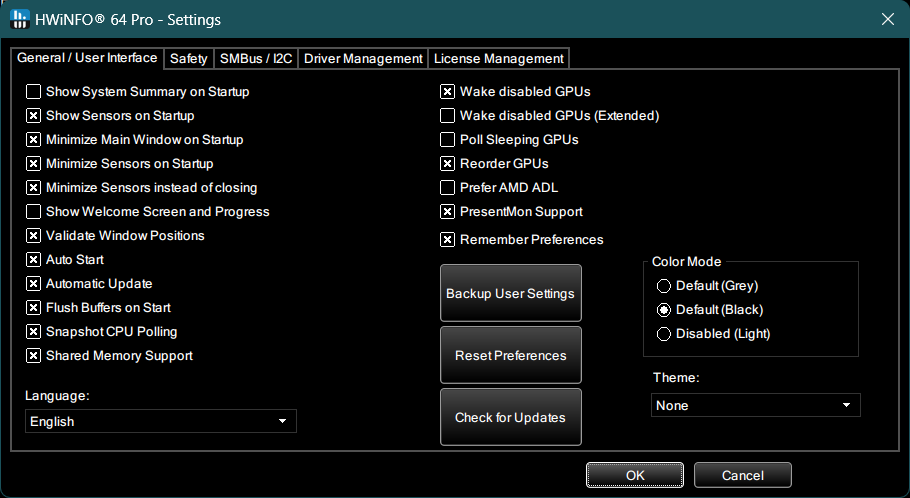
Task: Expand the Theme dropdown set to None
Action: pyautogui.click(x=756, y=405)
